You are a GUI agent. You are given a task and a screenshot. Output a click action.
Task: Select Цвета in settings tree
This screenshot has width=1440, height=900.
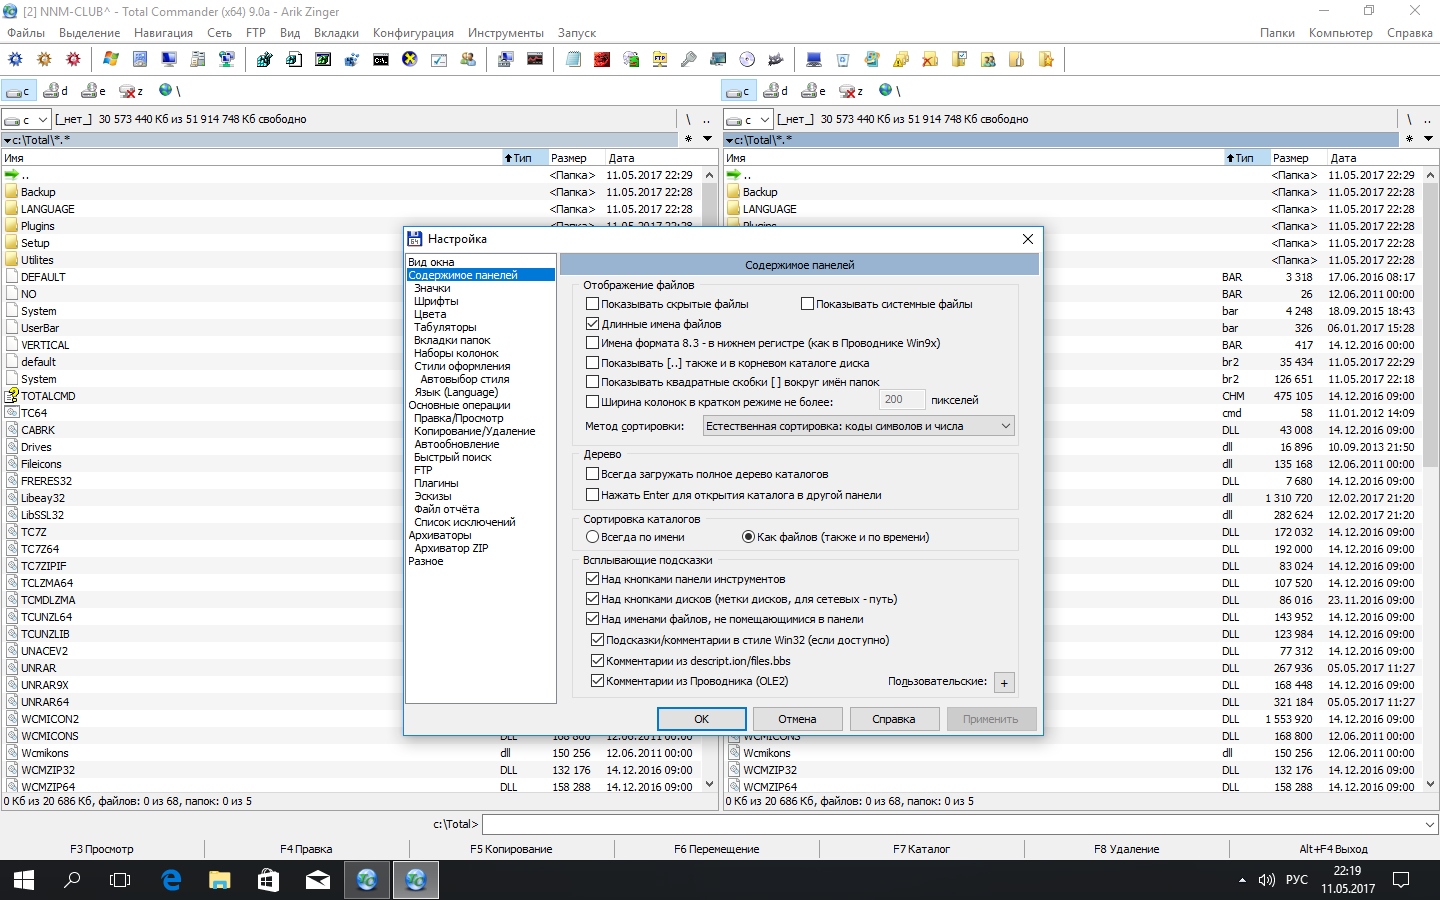pyautogui.click(x=430, y=314)
